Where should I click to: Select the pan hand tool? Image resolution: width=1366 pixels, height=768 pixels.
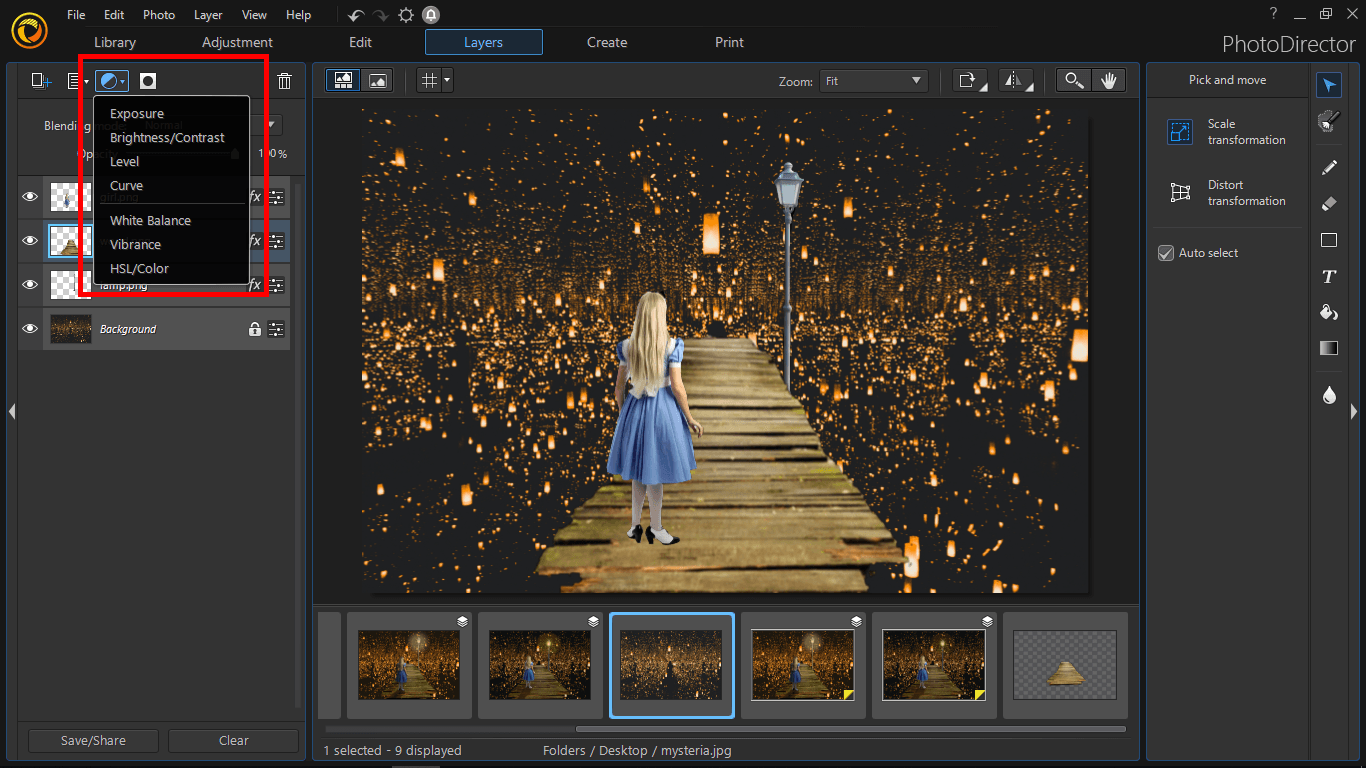click(x=1108, y=81)
